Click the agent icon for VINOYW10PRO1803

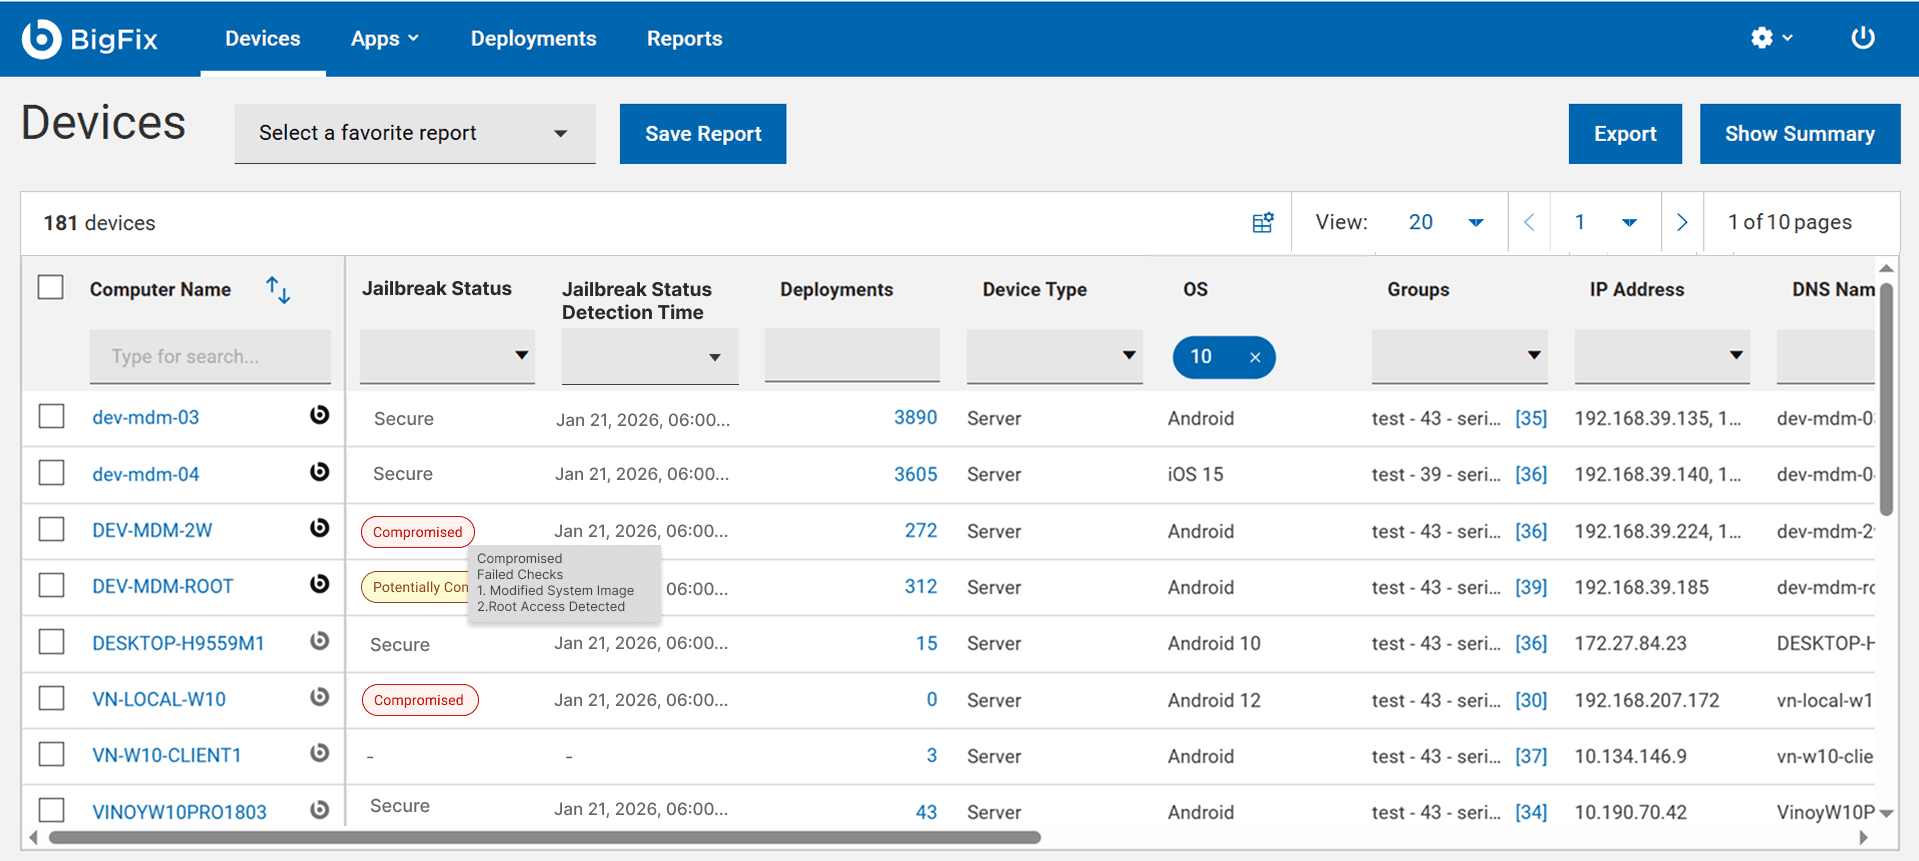(319, 810)
